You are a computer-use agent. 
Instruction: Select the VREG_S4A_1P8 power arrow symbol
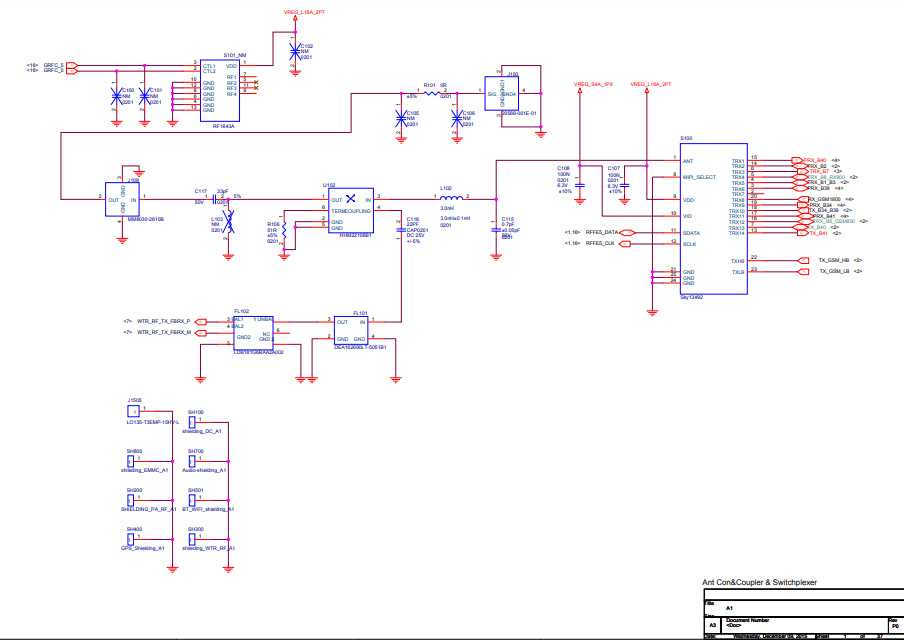580,93
